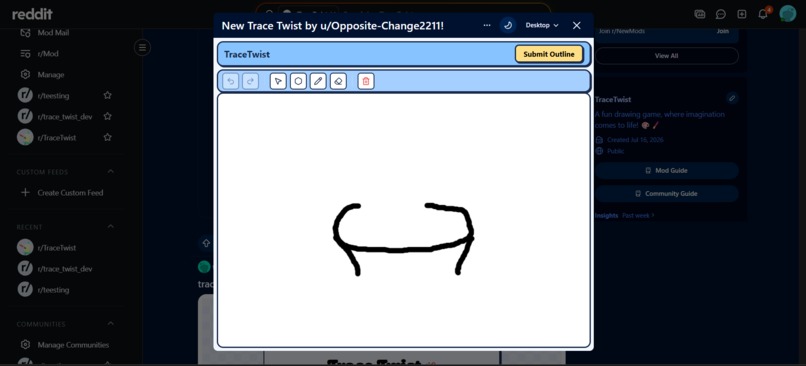Activate the eraser tool

338,81
